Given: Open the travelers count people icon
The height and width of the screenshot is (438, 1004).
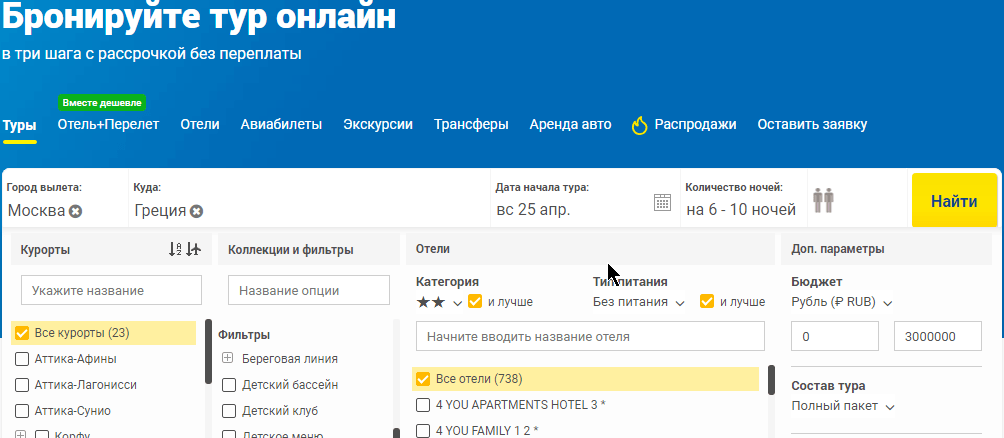Looking at the screenshot, I should pyautogui.click(x=823, y=200).
